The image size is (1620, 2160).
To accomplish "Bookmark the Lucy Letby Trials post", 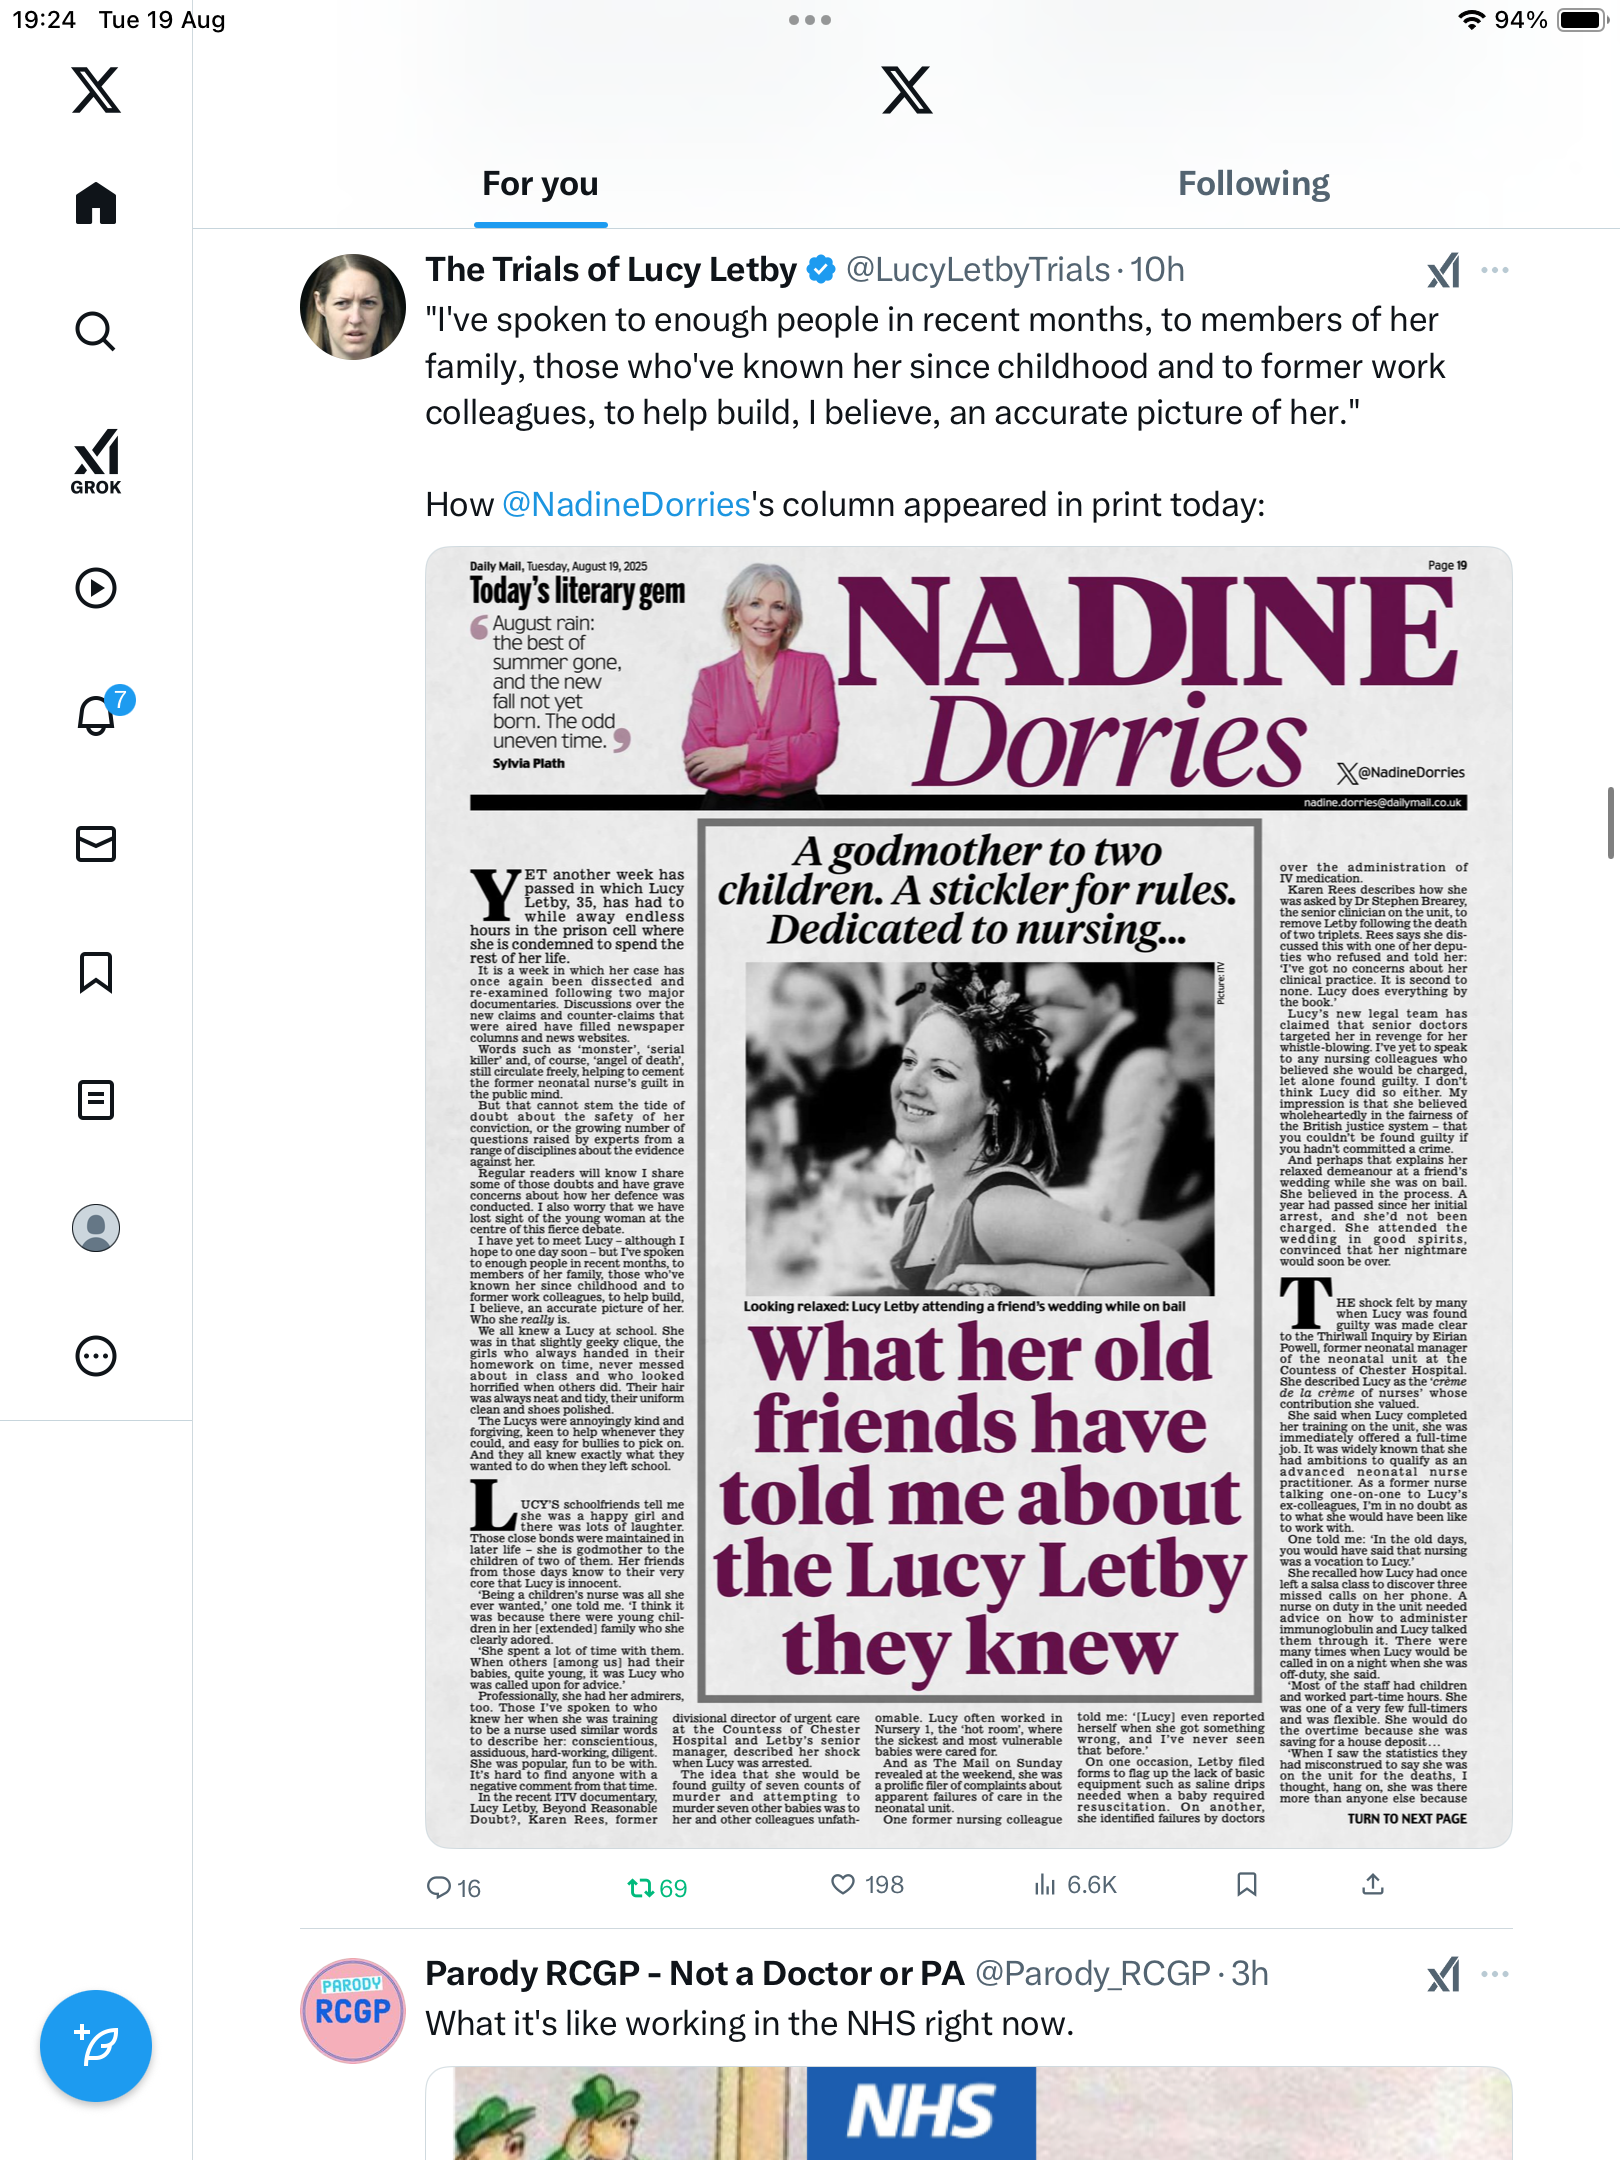I will tap(1246, 1885).
